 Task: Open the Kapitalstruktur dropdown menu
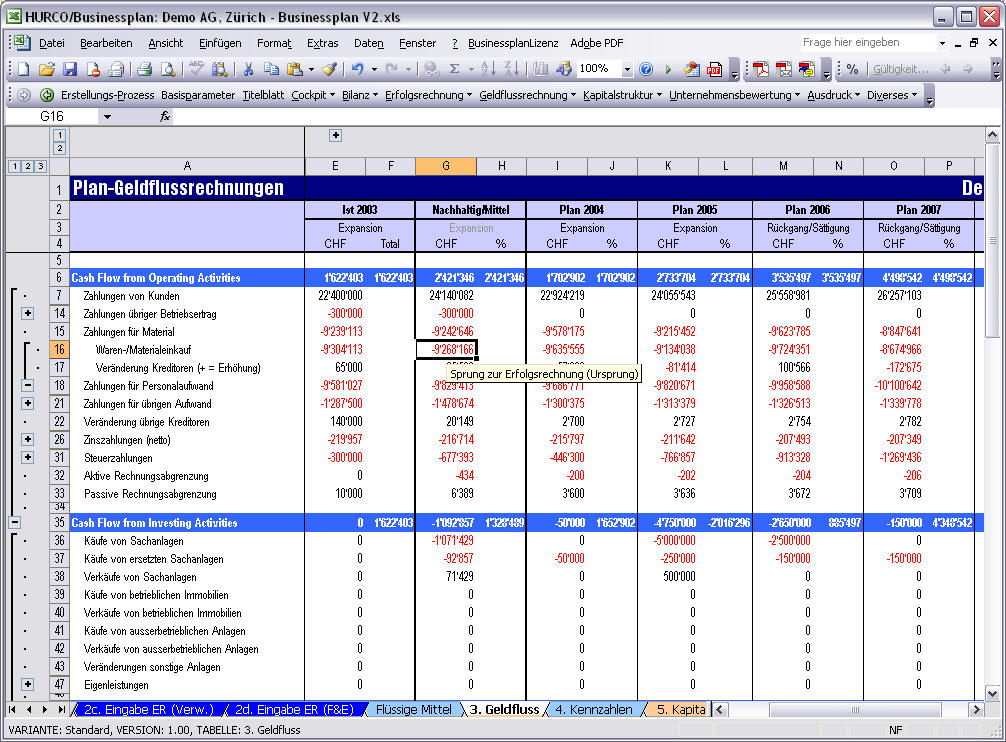click(622, 95)
